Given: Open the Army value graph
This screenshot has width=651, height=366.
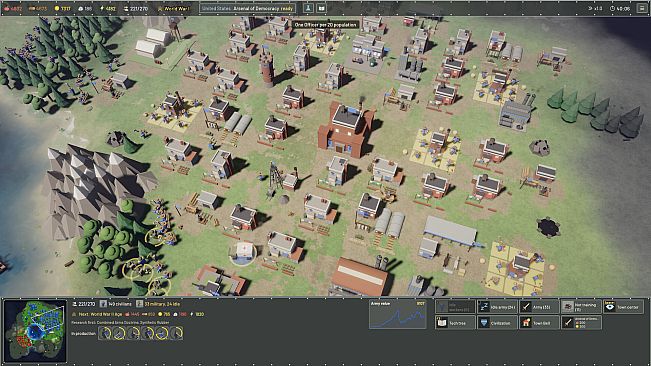Looking at the screenshot, I should (x=398, y=315).
